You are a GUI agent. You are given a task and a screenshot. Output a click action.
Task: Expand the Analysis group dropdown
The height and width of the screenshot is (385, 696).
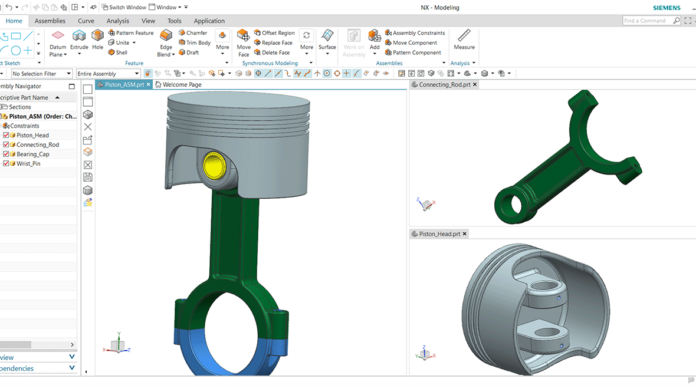474,63
